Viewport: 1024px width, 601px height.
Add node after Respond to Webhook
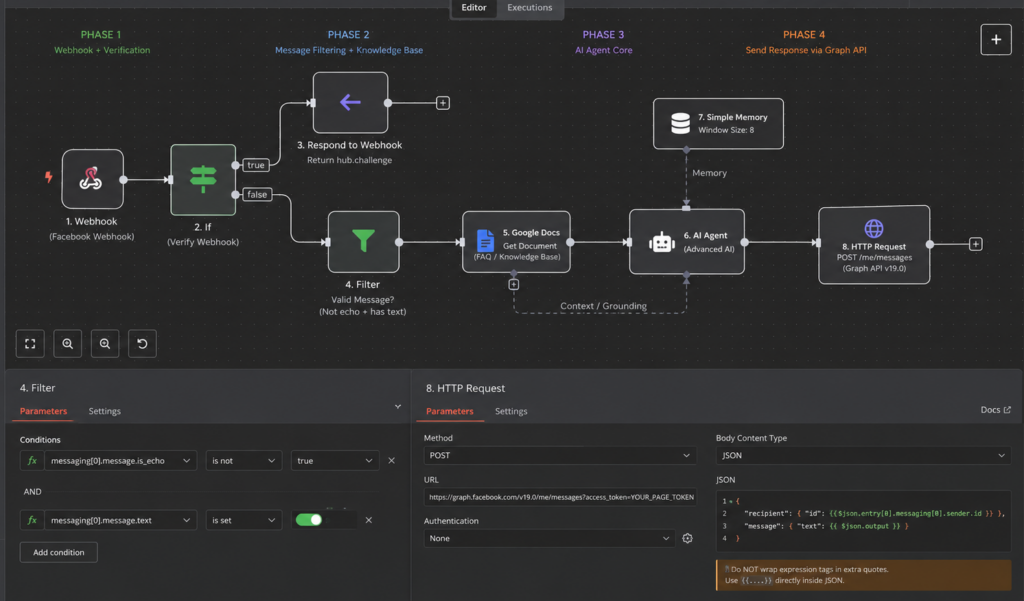click(x=443, y=103)
